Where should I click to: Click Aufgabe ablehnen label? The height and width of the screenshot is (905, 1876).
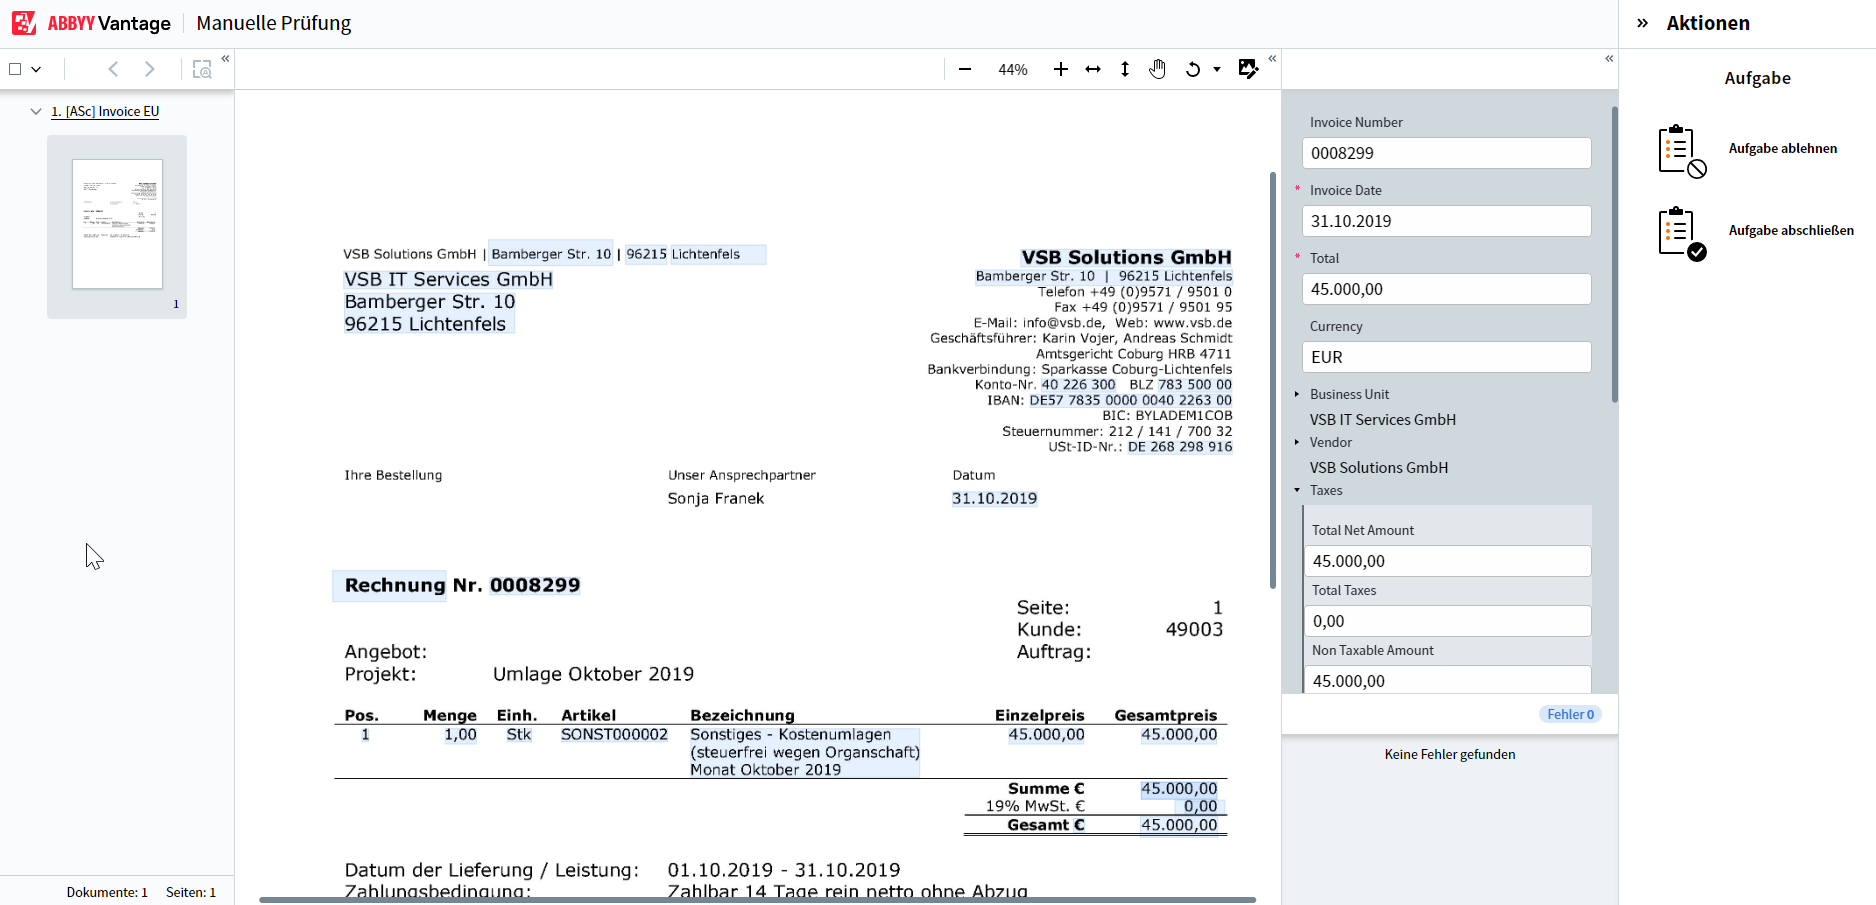(1783, 148)
